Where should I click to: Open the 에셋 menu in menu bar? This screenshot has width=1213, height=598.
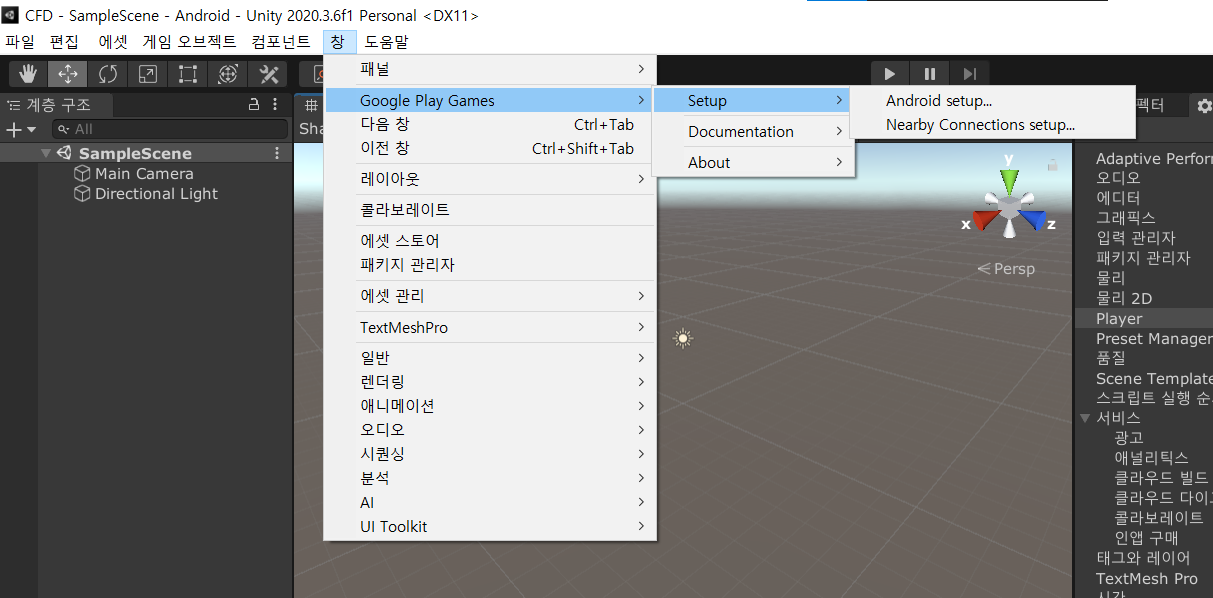pos(113,42)
